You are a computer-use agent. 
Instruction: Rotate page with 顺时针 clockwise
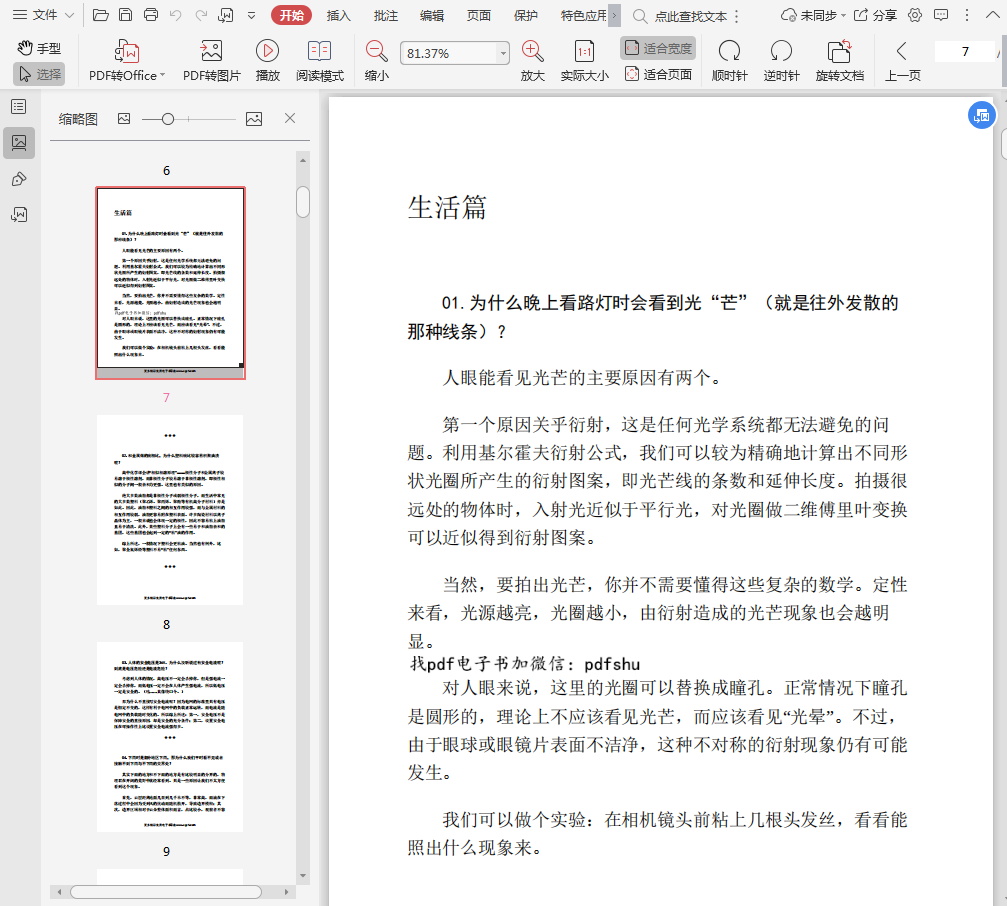729,61
